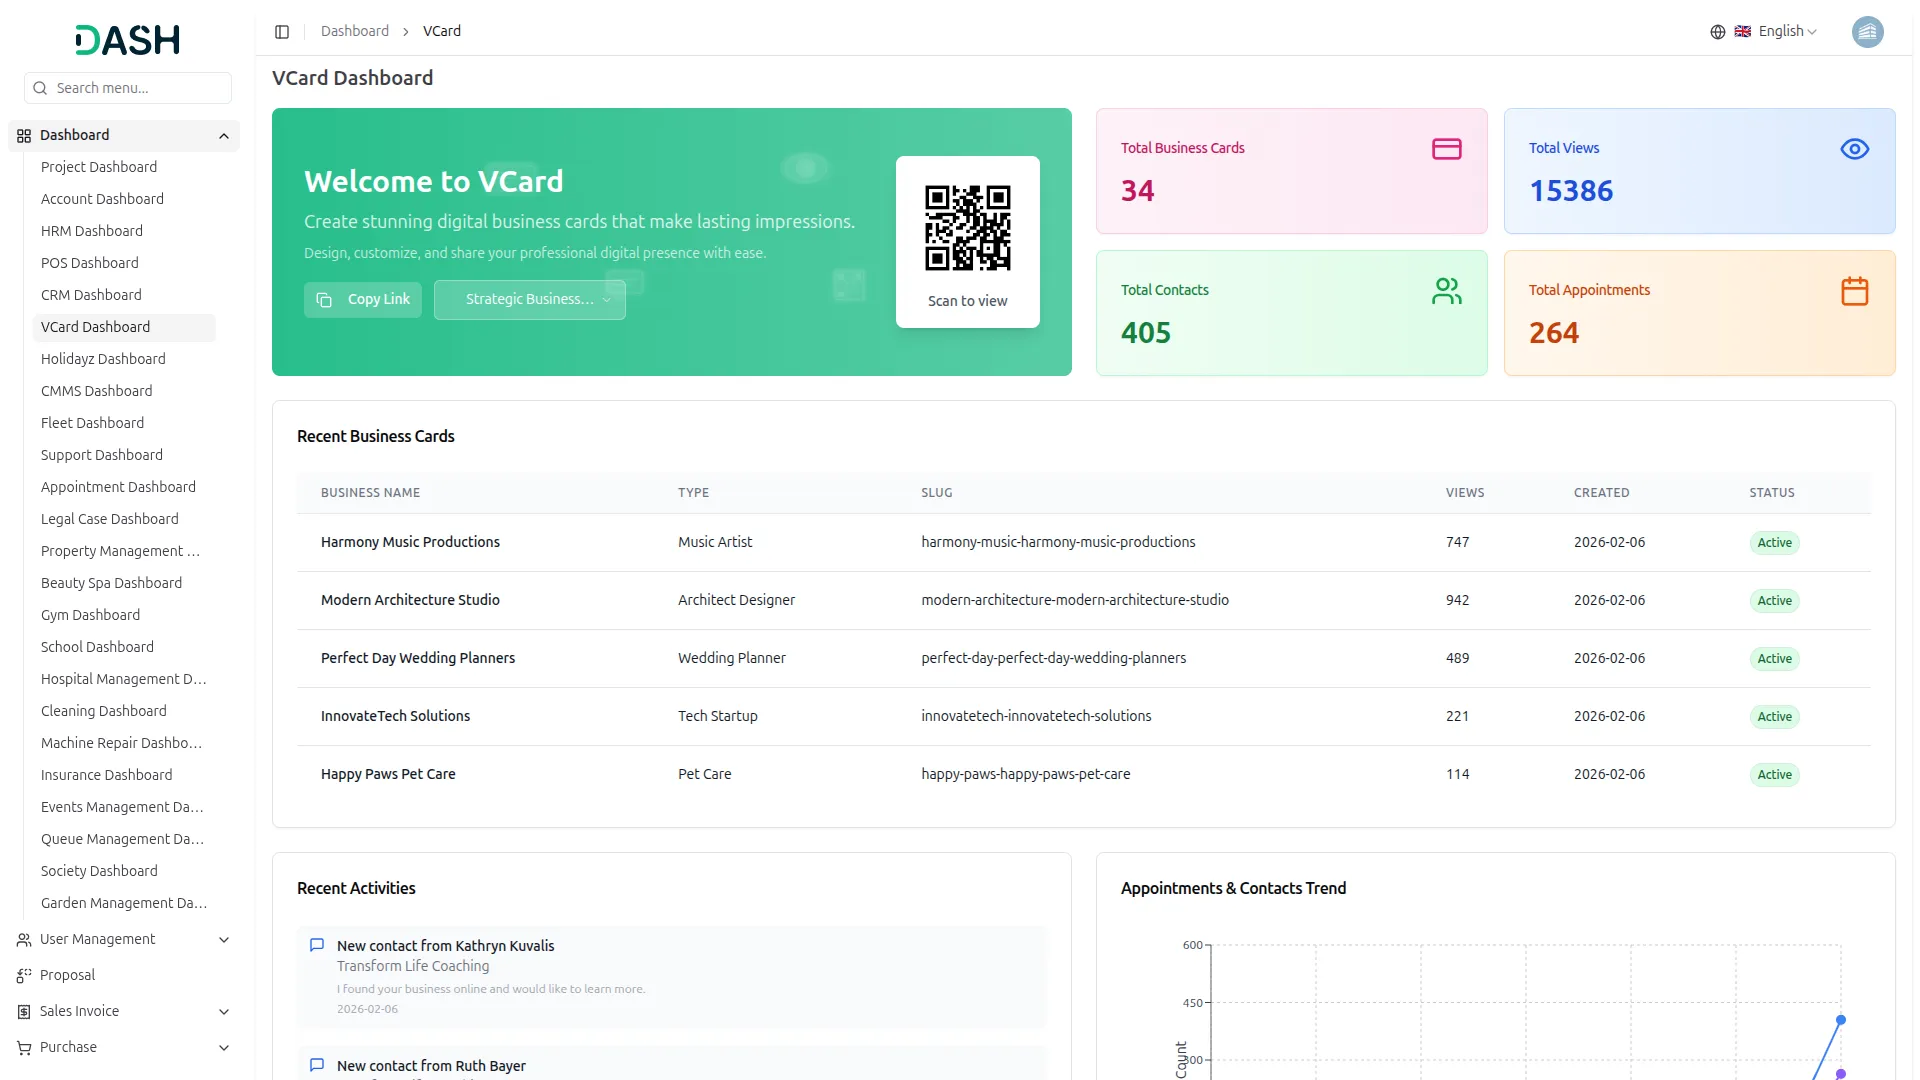Toggle the sidebar collapse icon

(282, 32)
